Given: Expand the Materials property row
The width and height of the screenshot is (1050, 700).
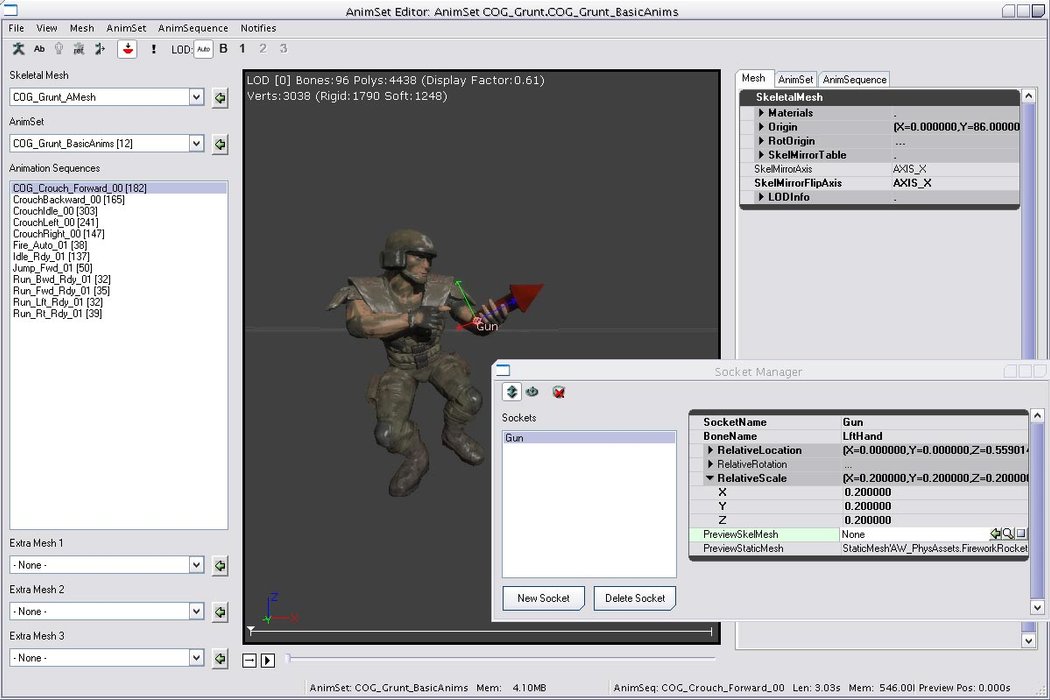Looking at the screenshot, I should (x=761, y=113).
